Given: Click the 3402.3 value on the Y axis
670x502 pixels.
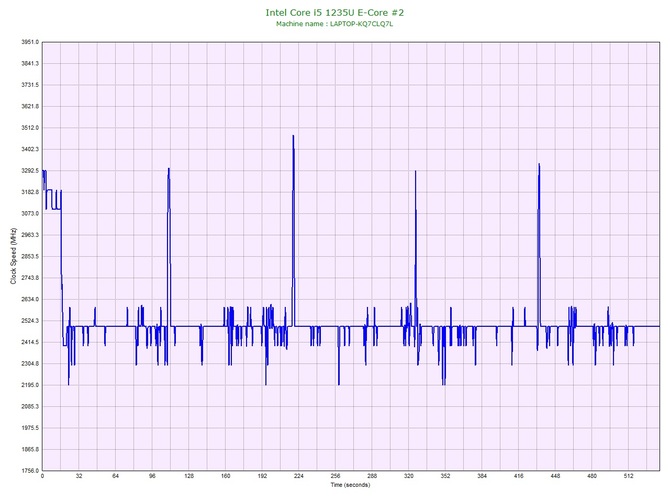Looking at the screenshot, I should click(30, 149).
